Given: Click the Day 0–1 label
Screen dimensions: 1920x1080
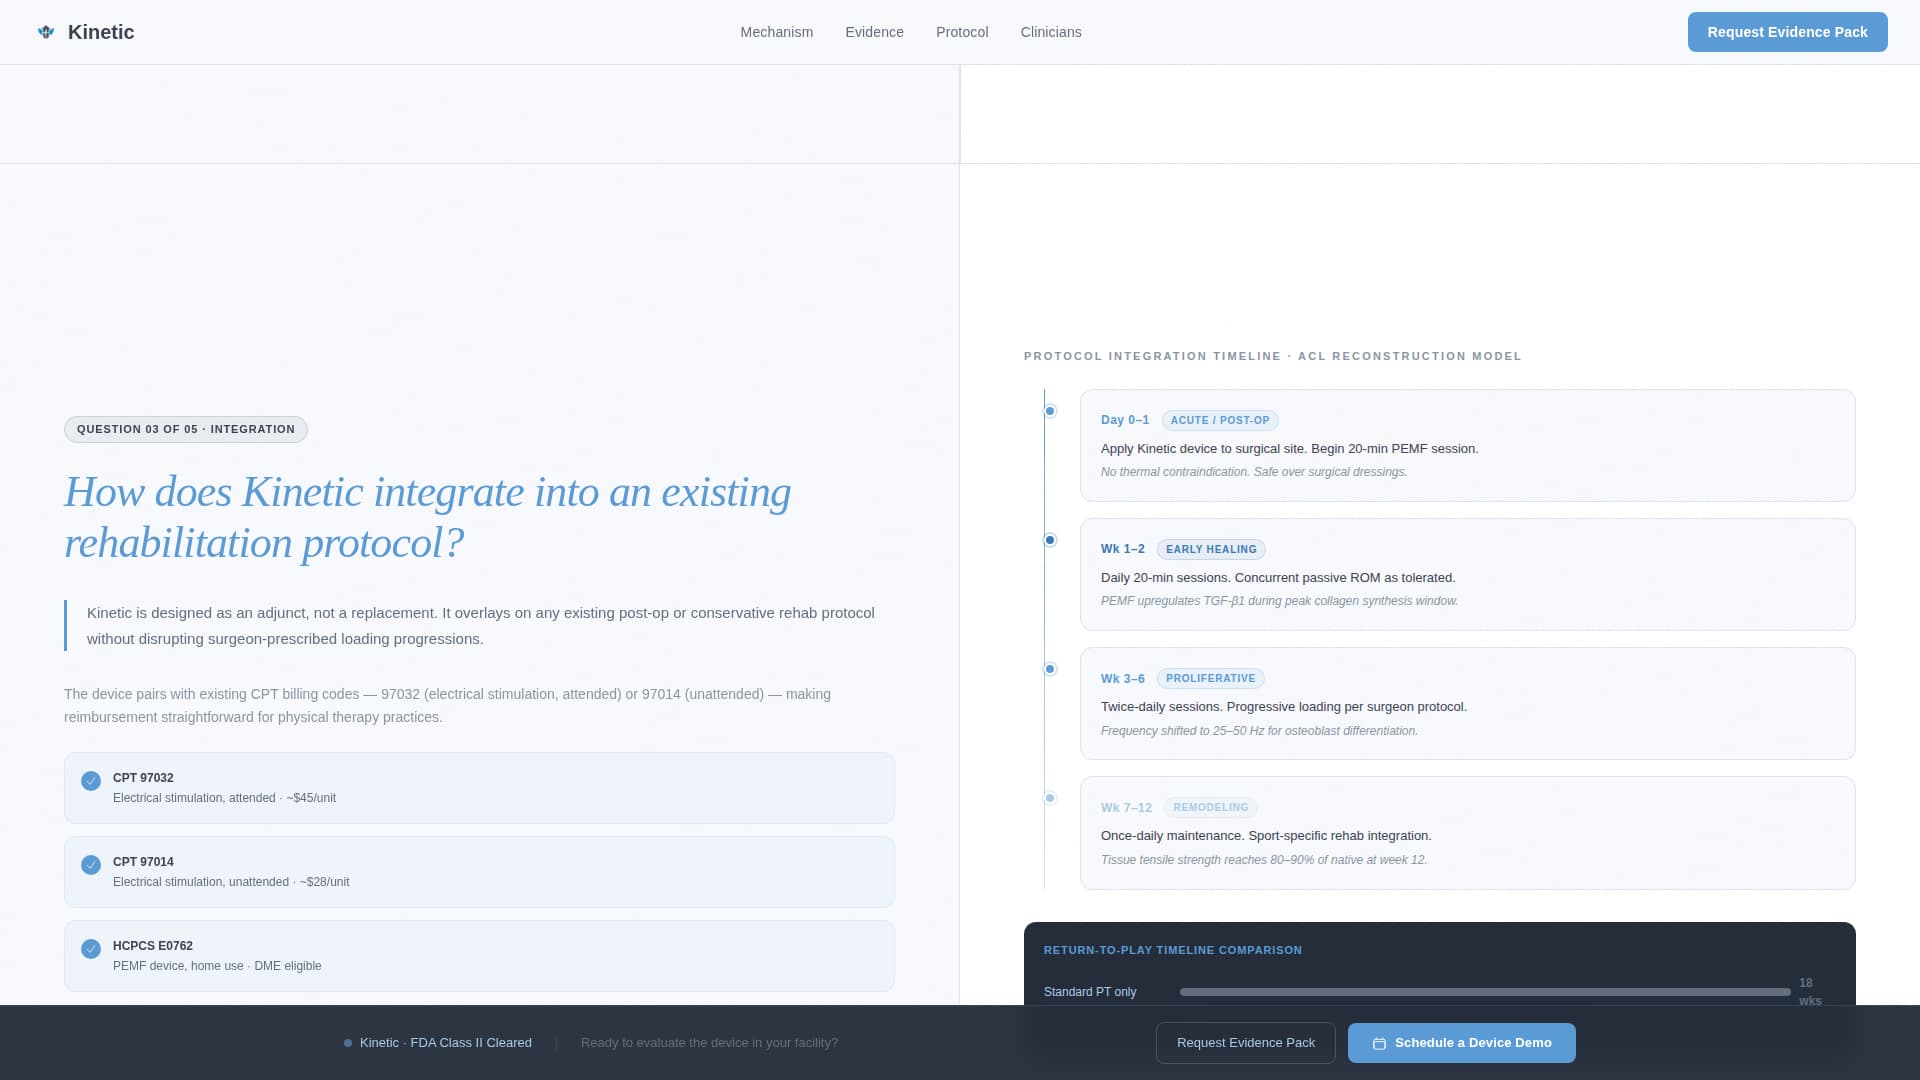Looking at the screenshot, I should 1125,420.
